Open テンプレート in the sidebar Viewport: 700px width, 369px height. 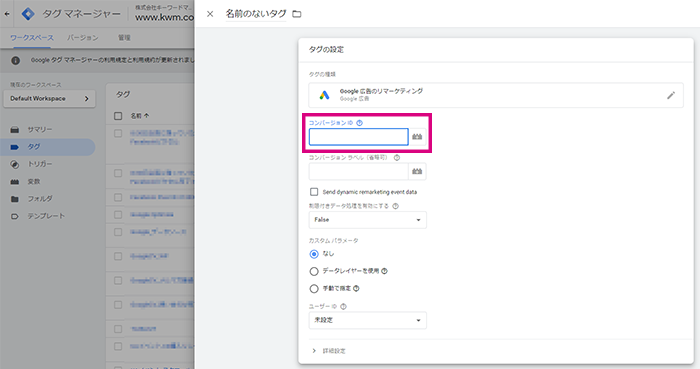coord(46,216)
